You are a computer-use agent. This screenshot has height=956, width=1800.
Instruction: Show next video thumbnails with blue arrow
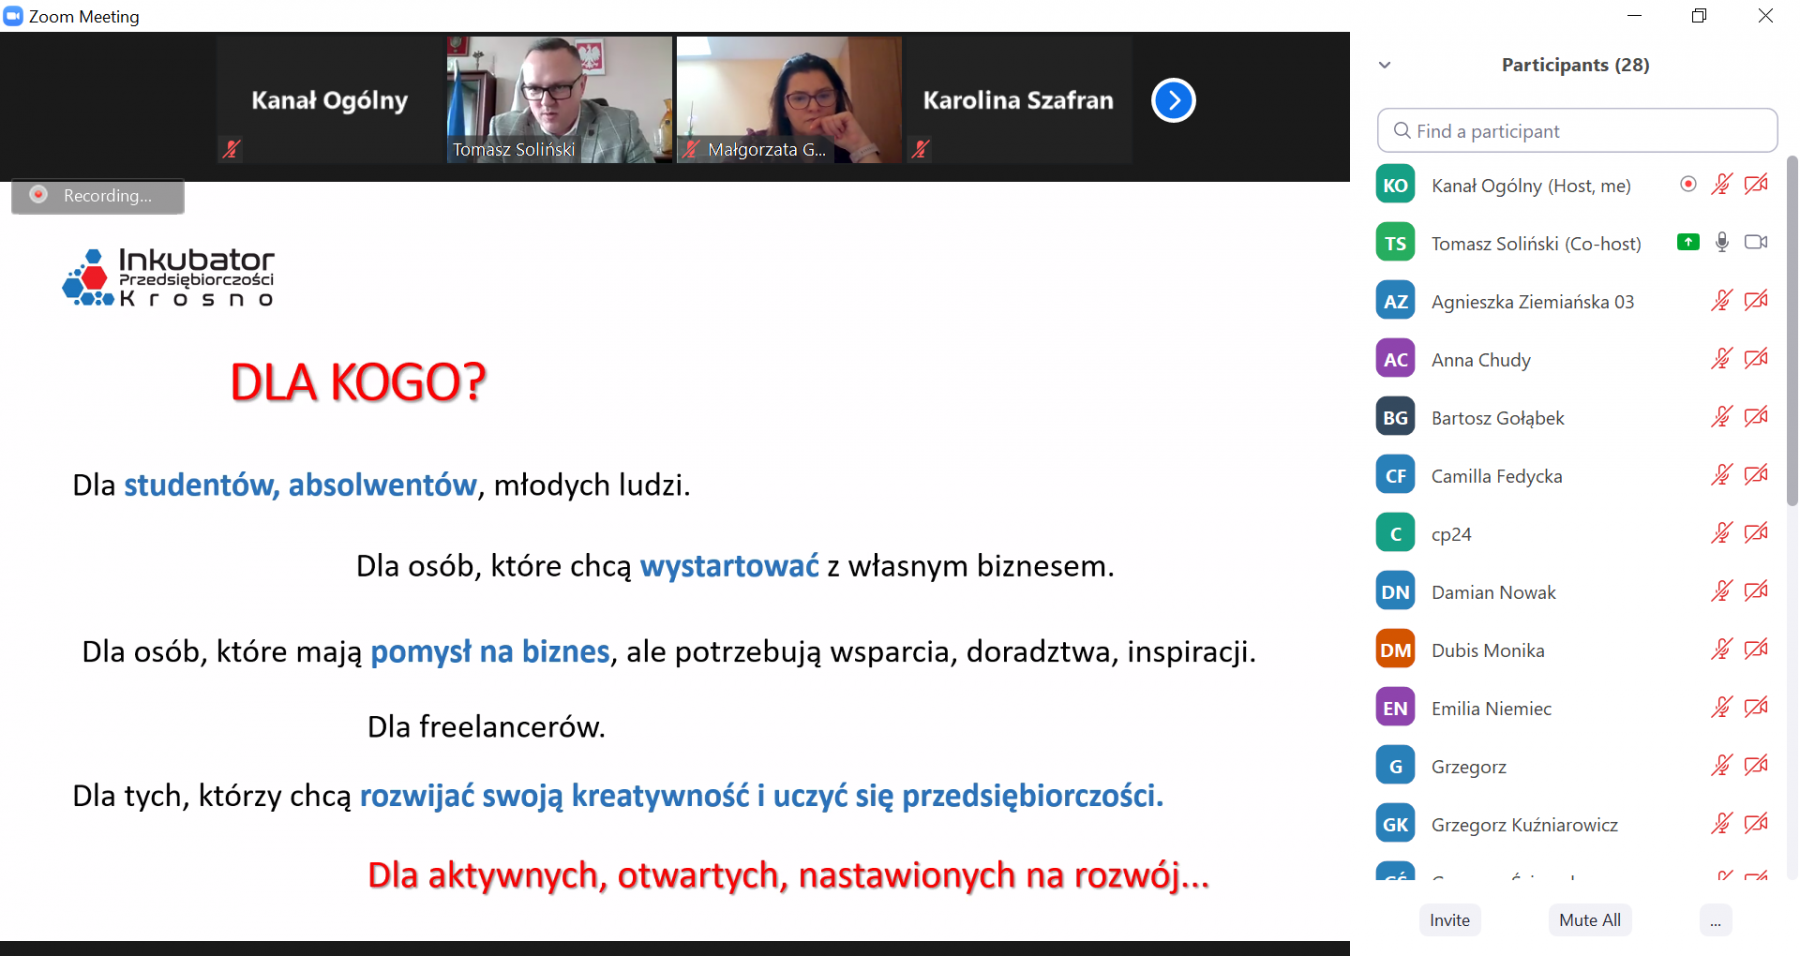pos(1174,100)
